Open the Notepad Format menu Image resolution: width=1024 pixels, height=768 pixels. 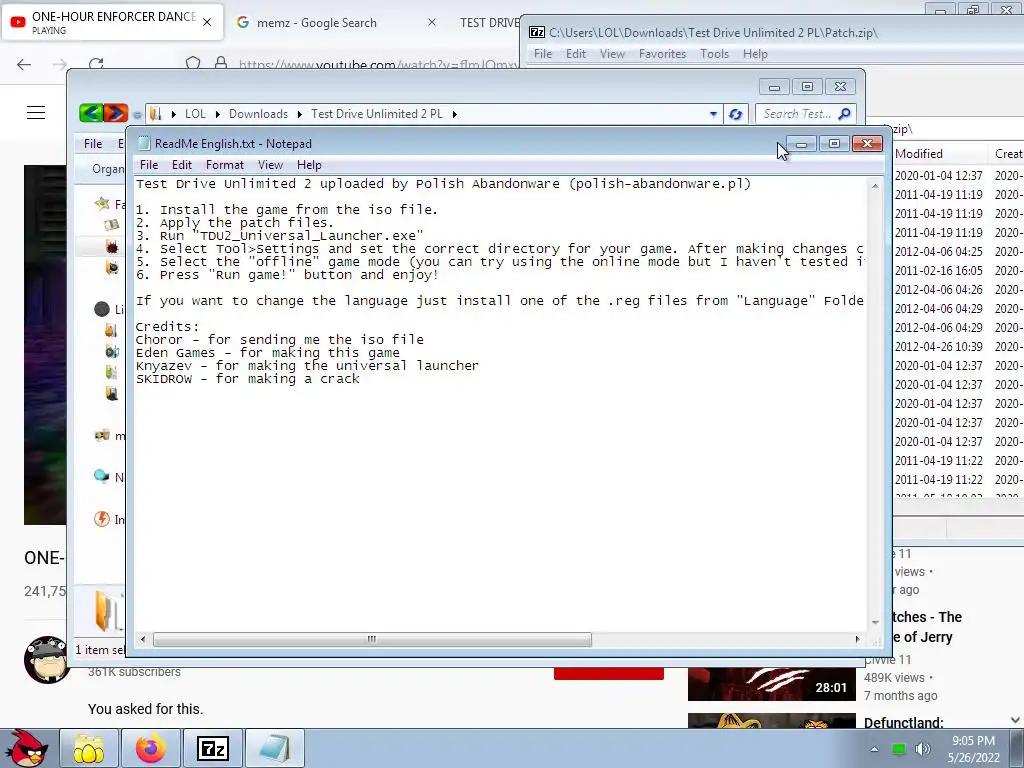225,165
